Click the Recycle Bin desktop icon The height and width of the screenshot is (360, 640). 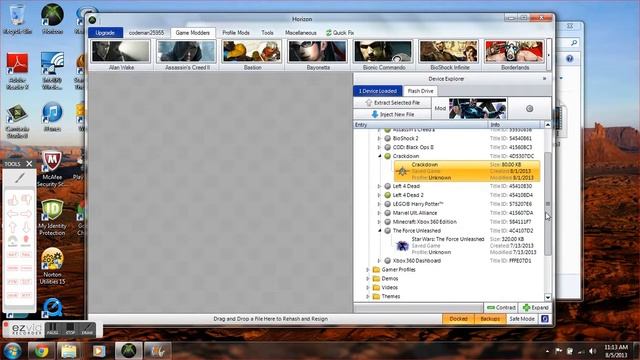click(17, 18)
